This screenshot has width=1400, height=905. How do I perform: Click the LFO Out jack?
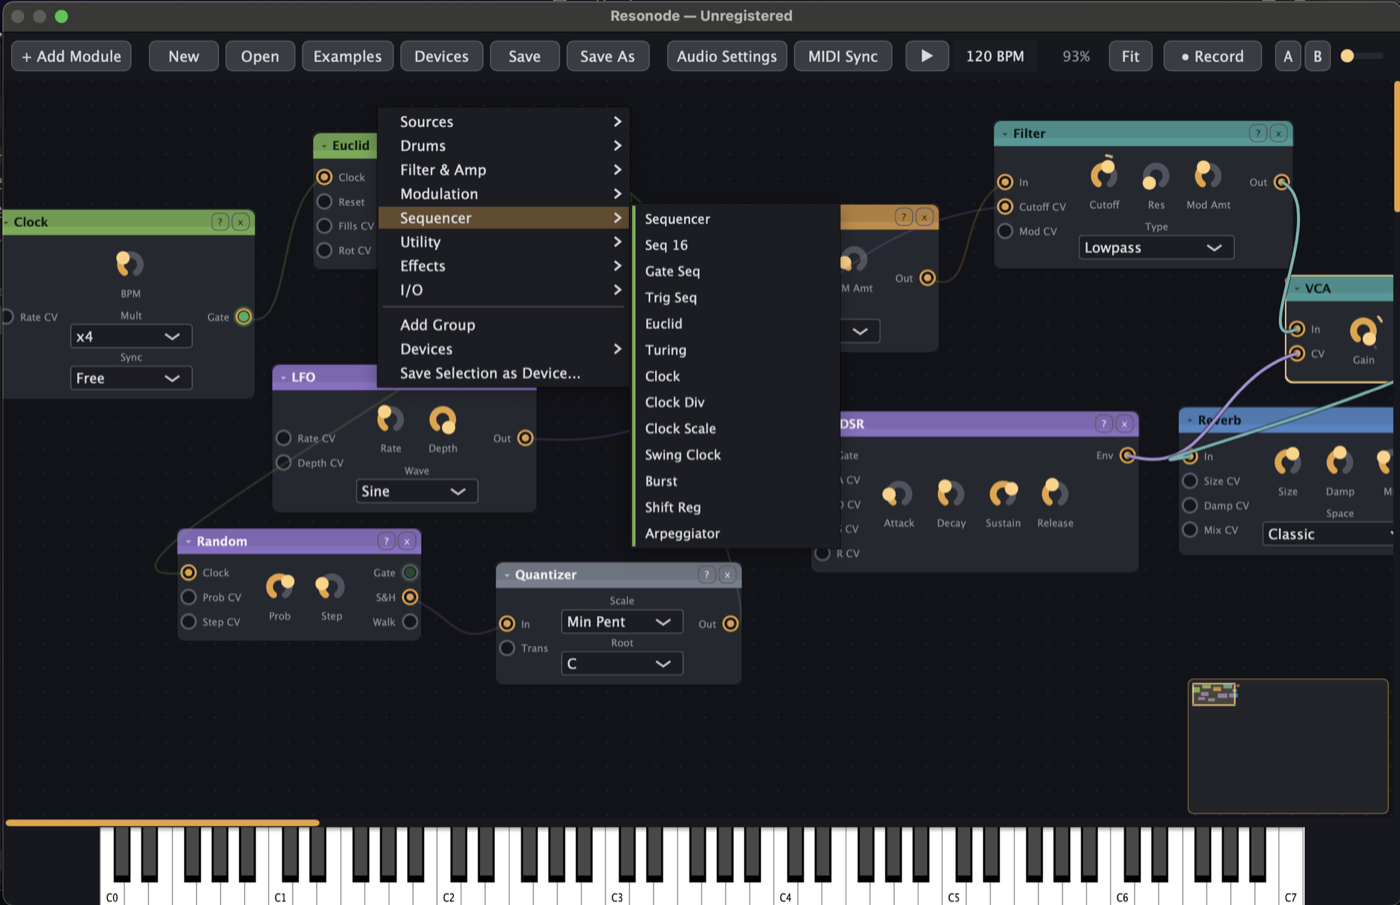click(525, 438)
